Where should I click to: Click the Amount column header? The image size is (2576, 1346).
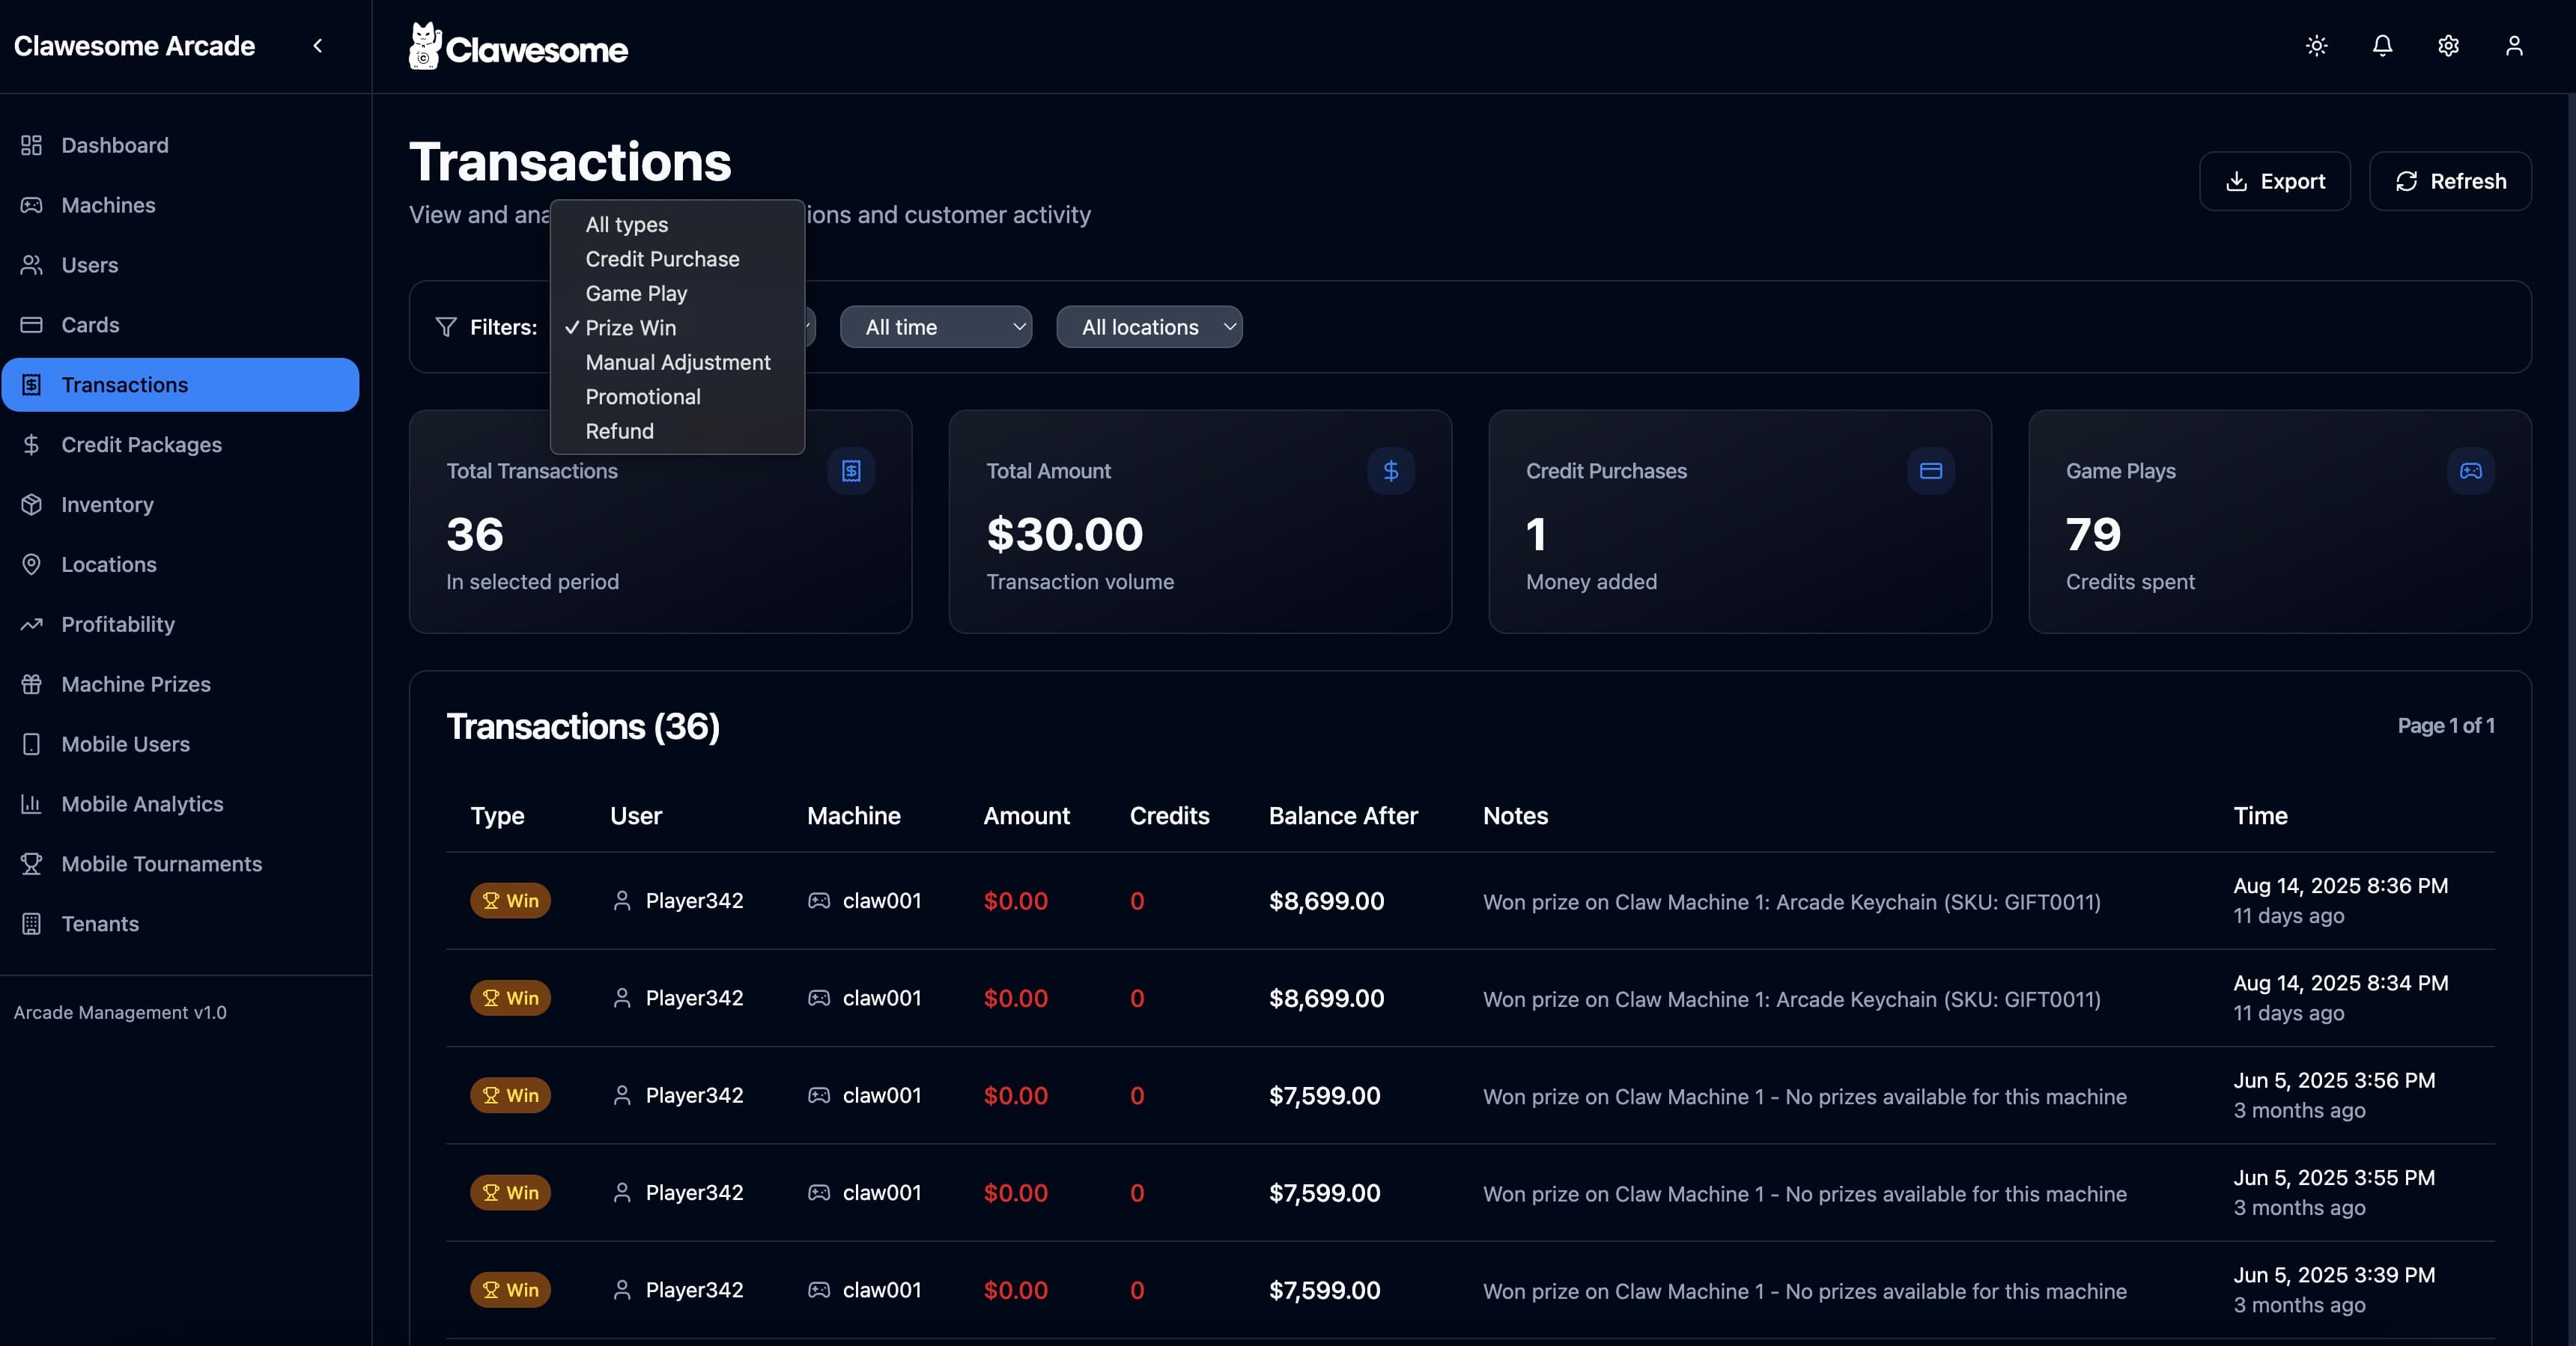1026,816
